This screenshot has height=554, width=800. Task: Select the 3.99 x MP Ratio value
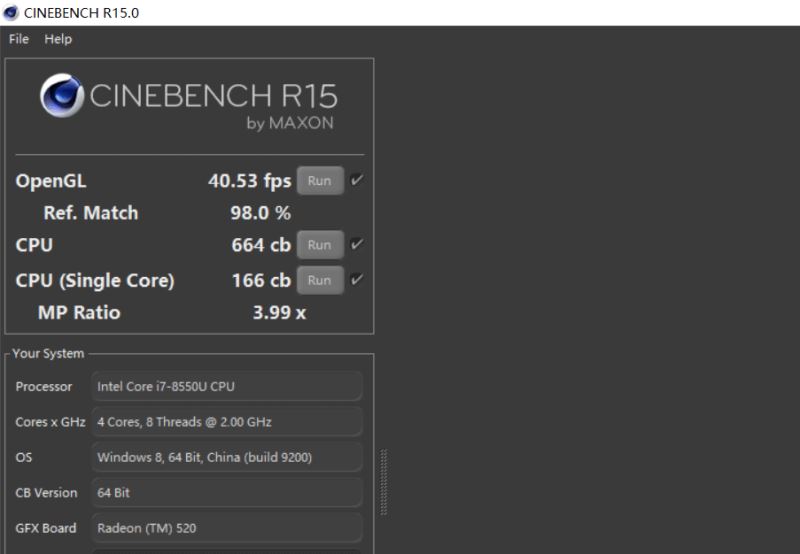(x=280, y=312)
